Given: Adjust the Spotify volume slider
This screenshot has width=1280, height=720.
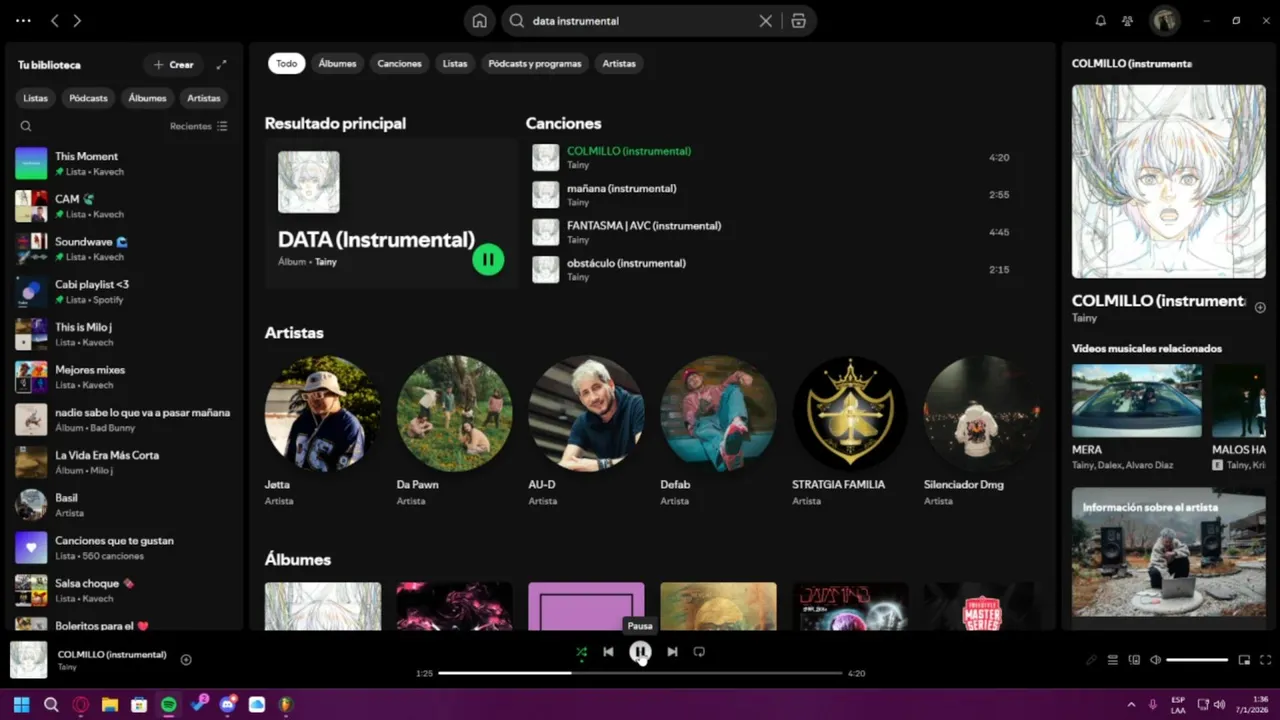Looking at the screenshot, I should (1197, 660).
